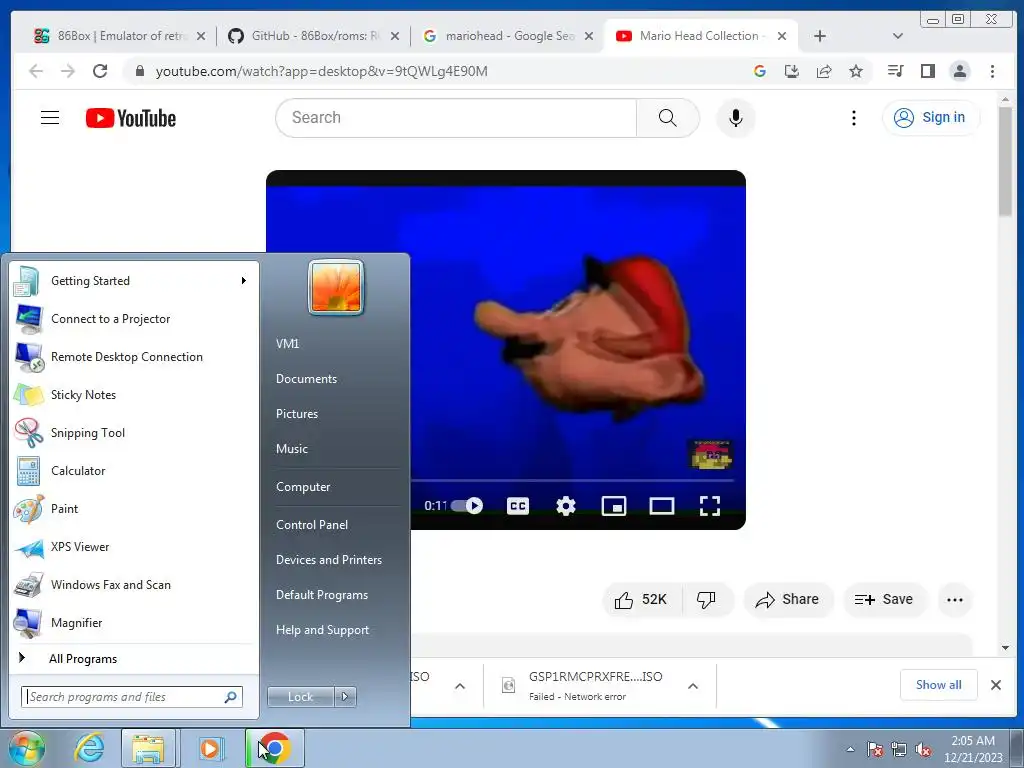Open shutdown options arrow next to Lock
Viewport: 1024px width, 768px height.
point(345,697)
